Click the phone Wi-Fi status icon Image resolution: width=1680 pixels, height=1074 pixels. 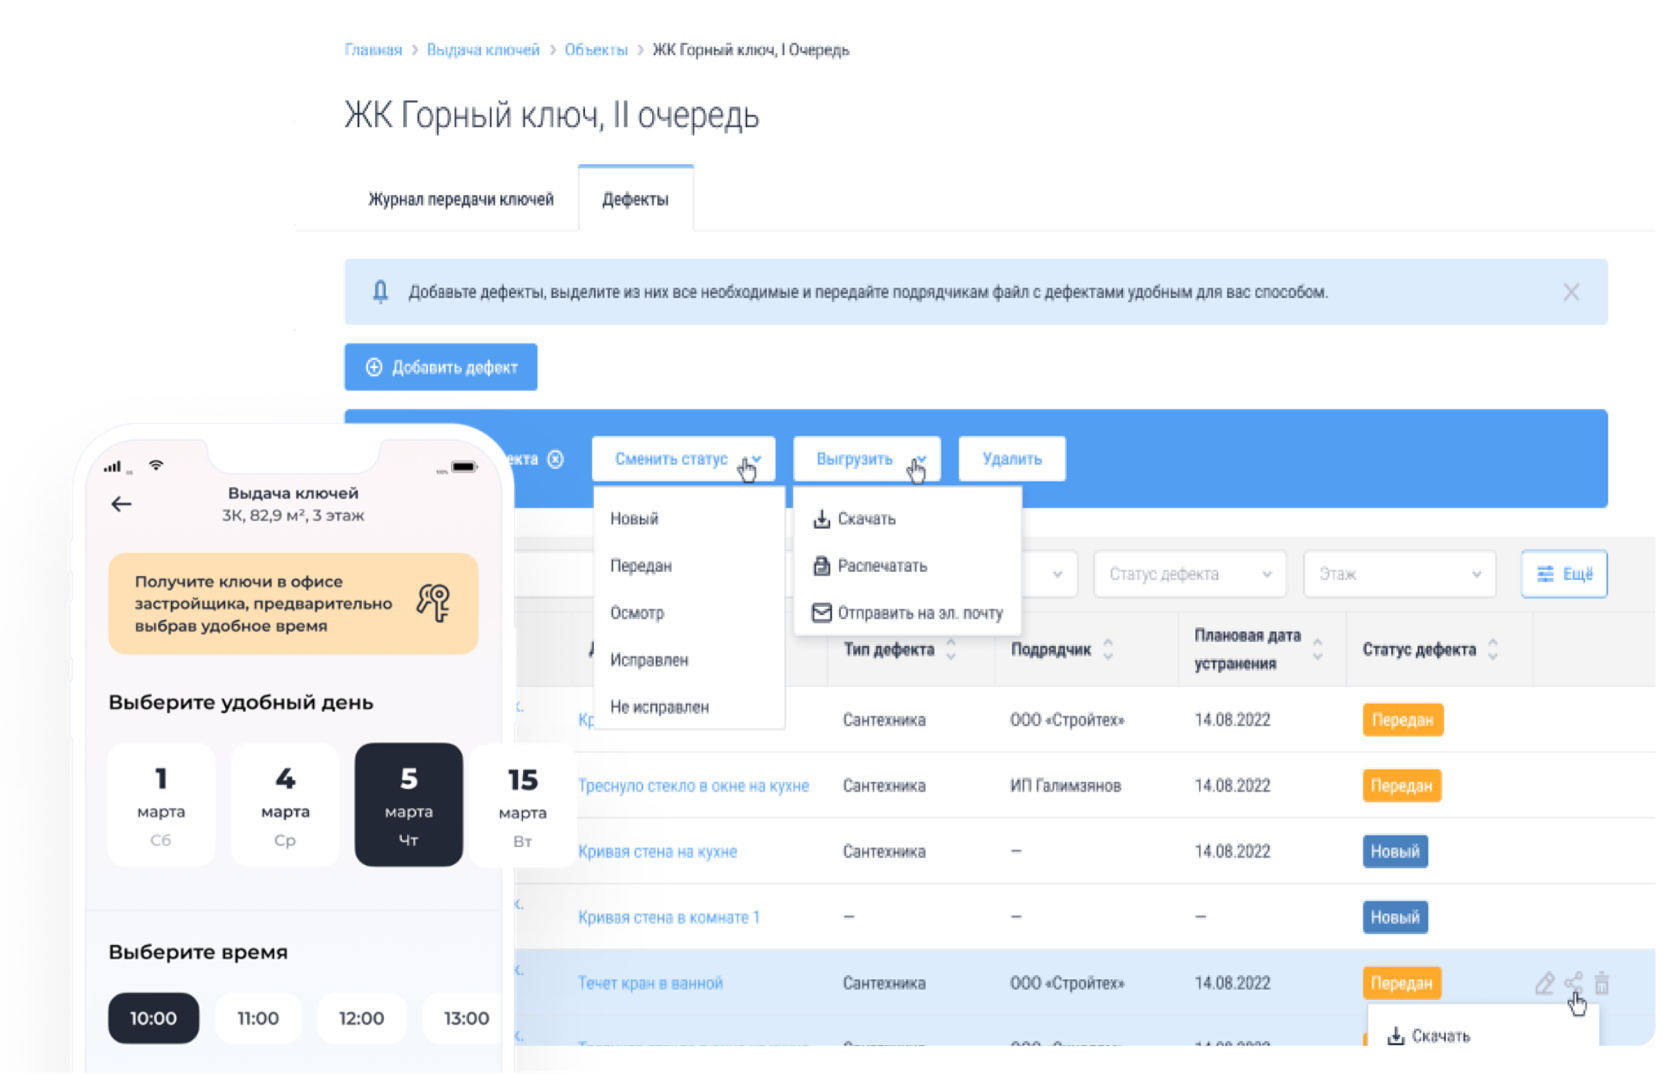coord(156,465)
